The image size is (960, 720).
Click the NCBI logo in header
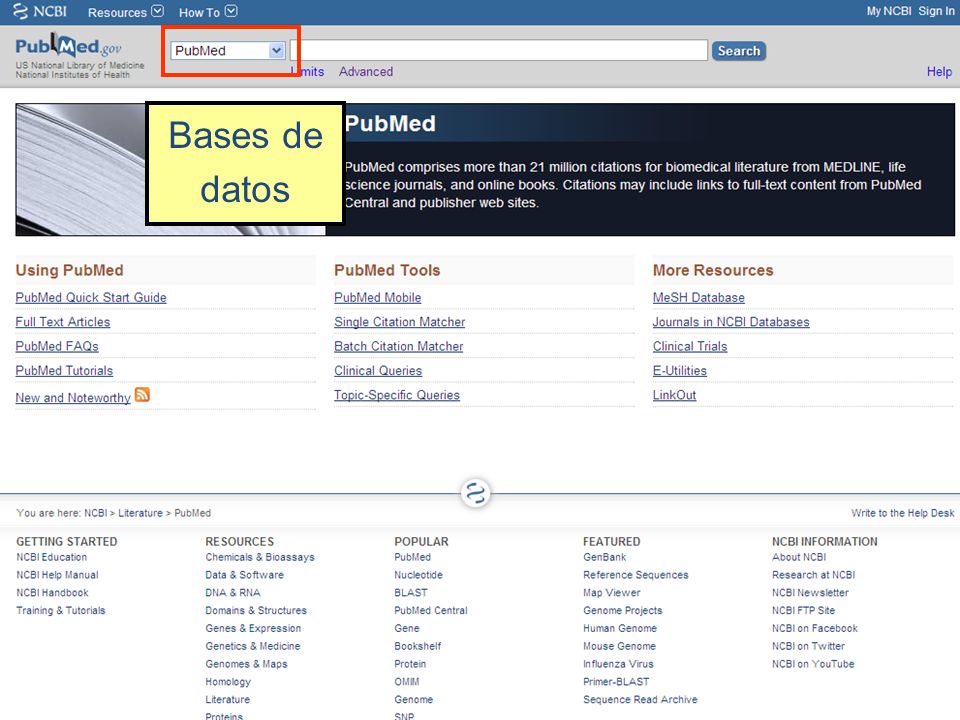(40, 12)
